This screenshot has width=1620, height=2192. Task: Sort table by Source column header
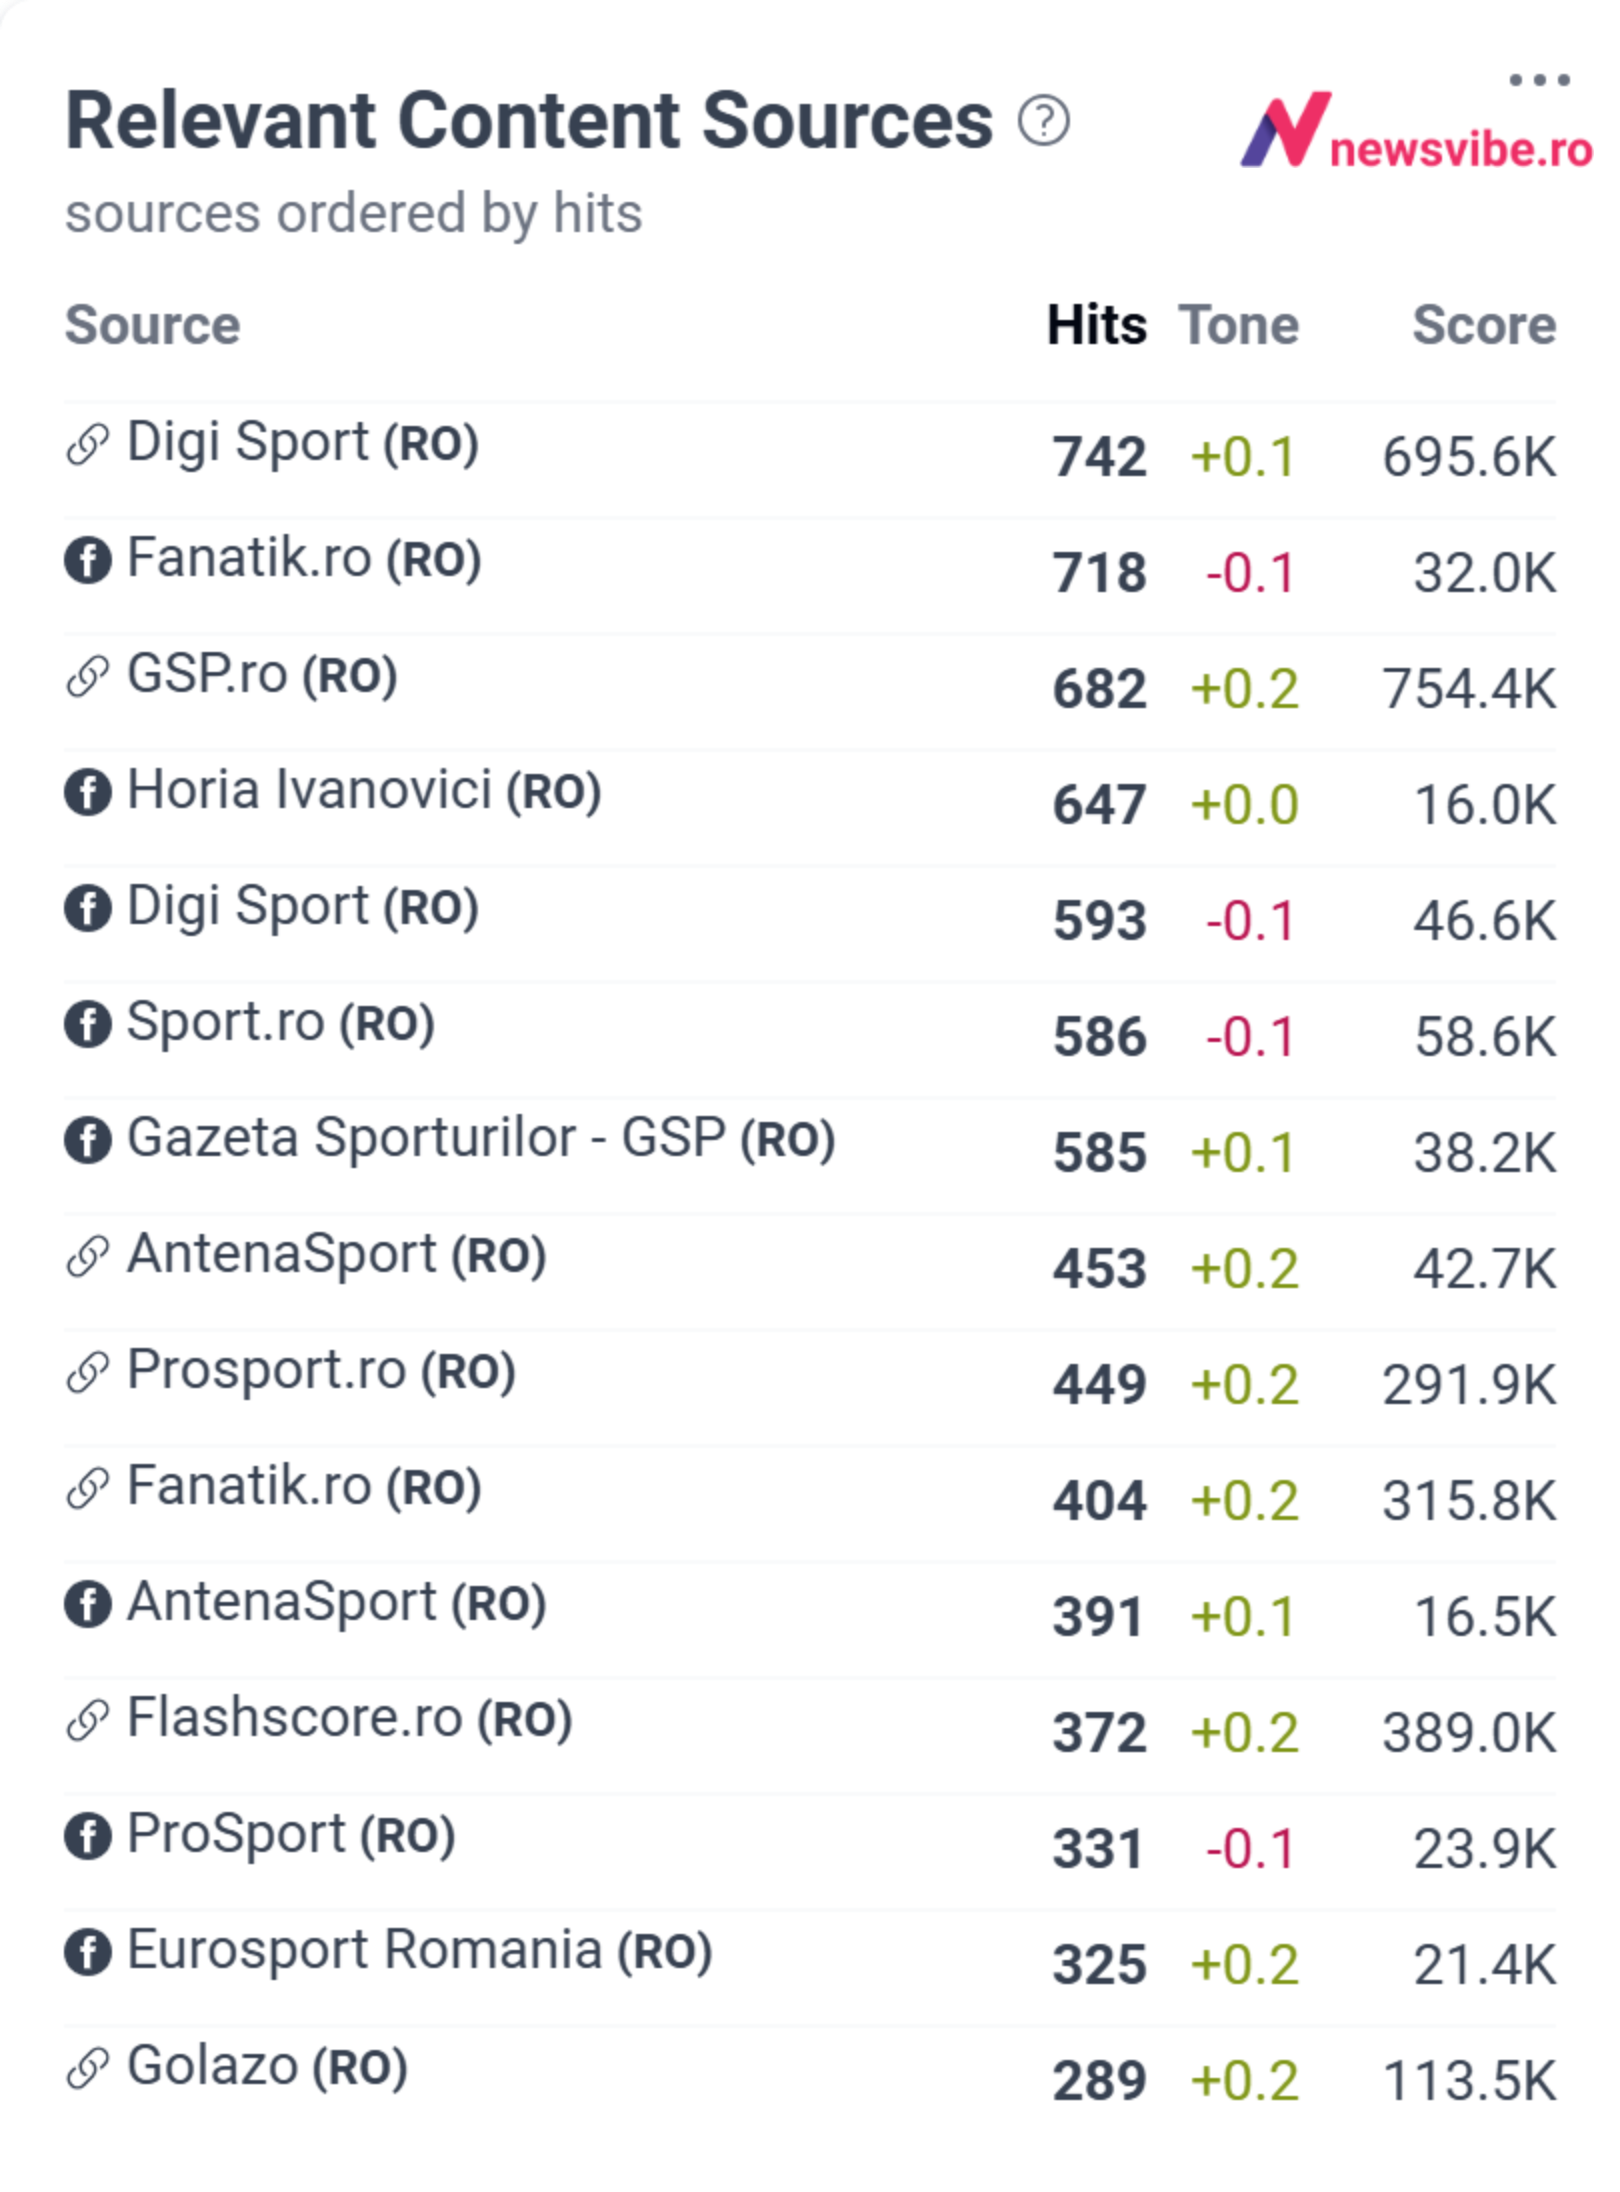(153, 325)
